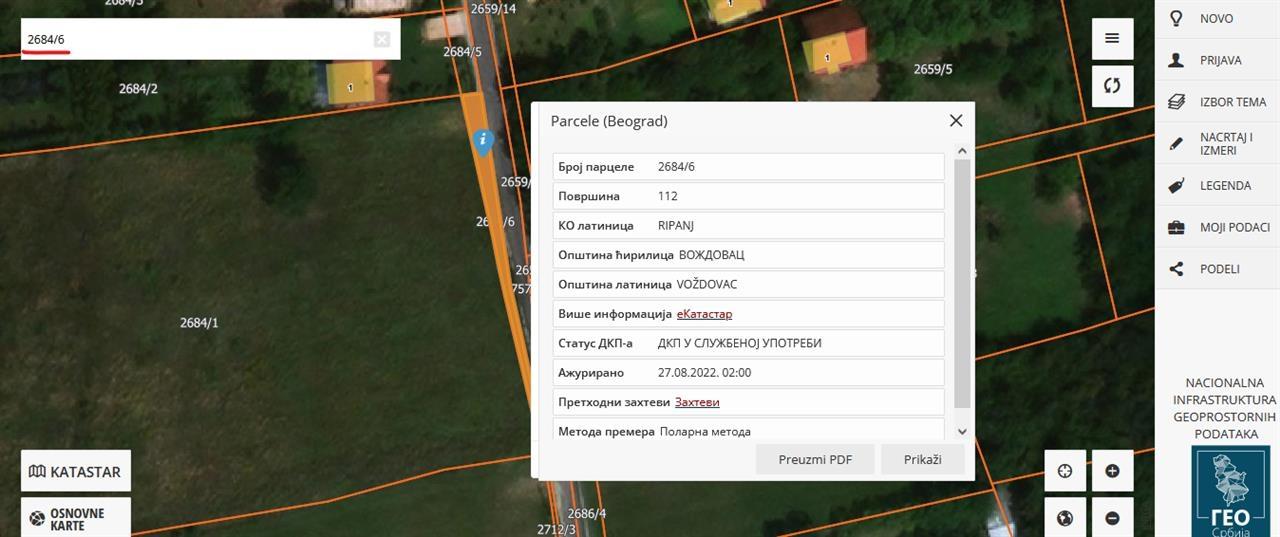
Task: Click parcel label 2684/5 on map
Action: [x=462, y=51]
